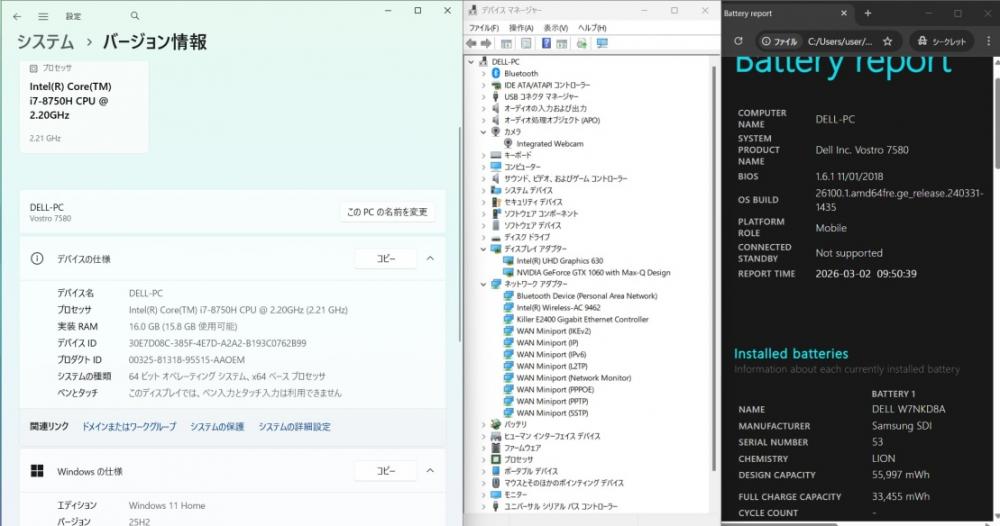Select サウンド、ビデオ、およびゲーム コントローラー node
Viewport: 1000px width, 526px height.
566,179
